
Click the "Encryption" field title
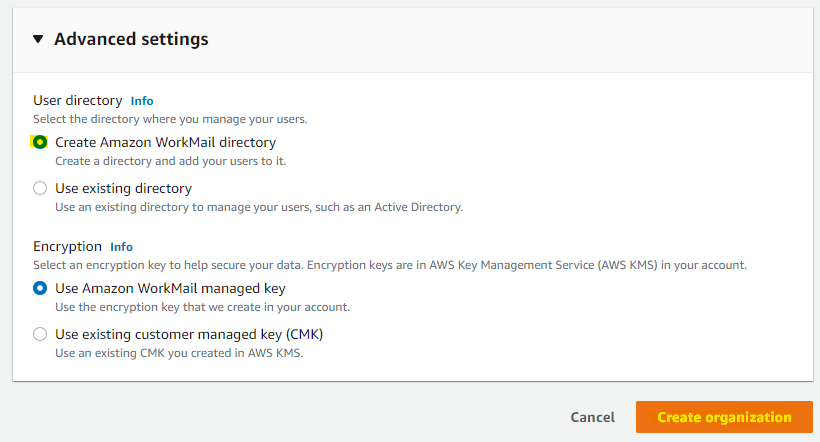point(67,247)
